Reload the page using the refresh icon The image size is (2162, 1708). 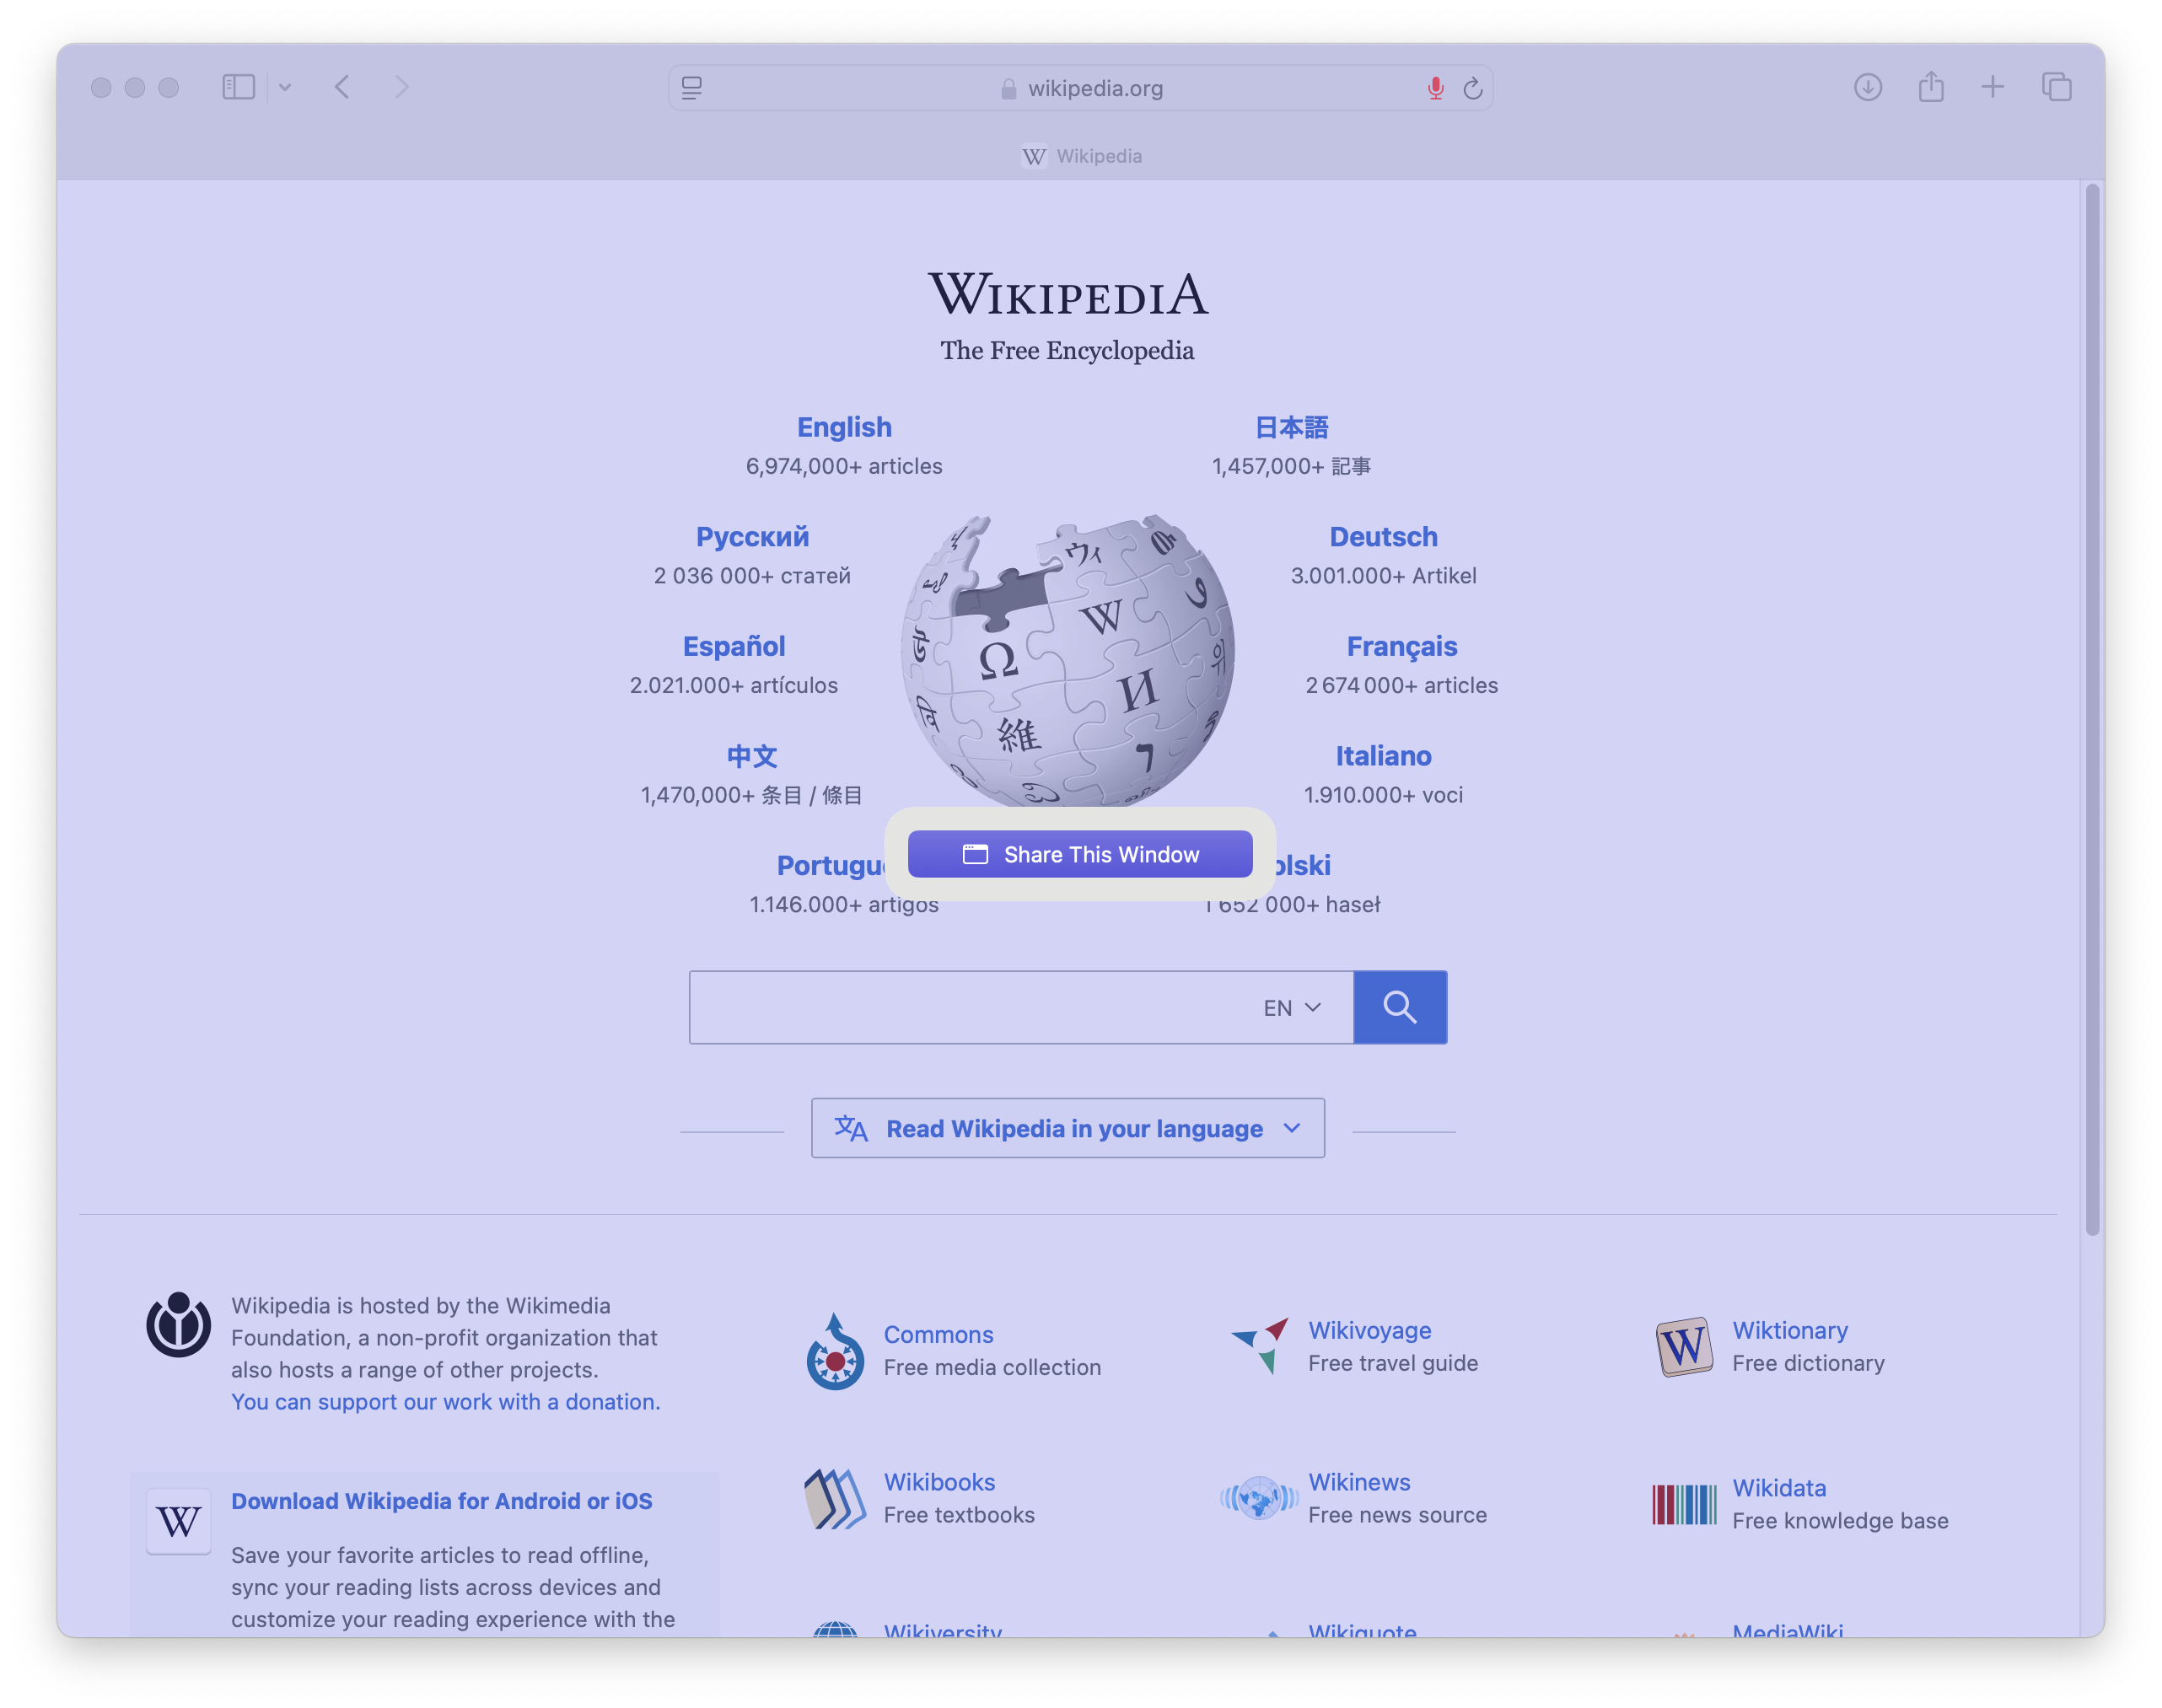tap(1472, 88)
